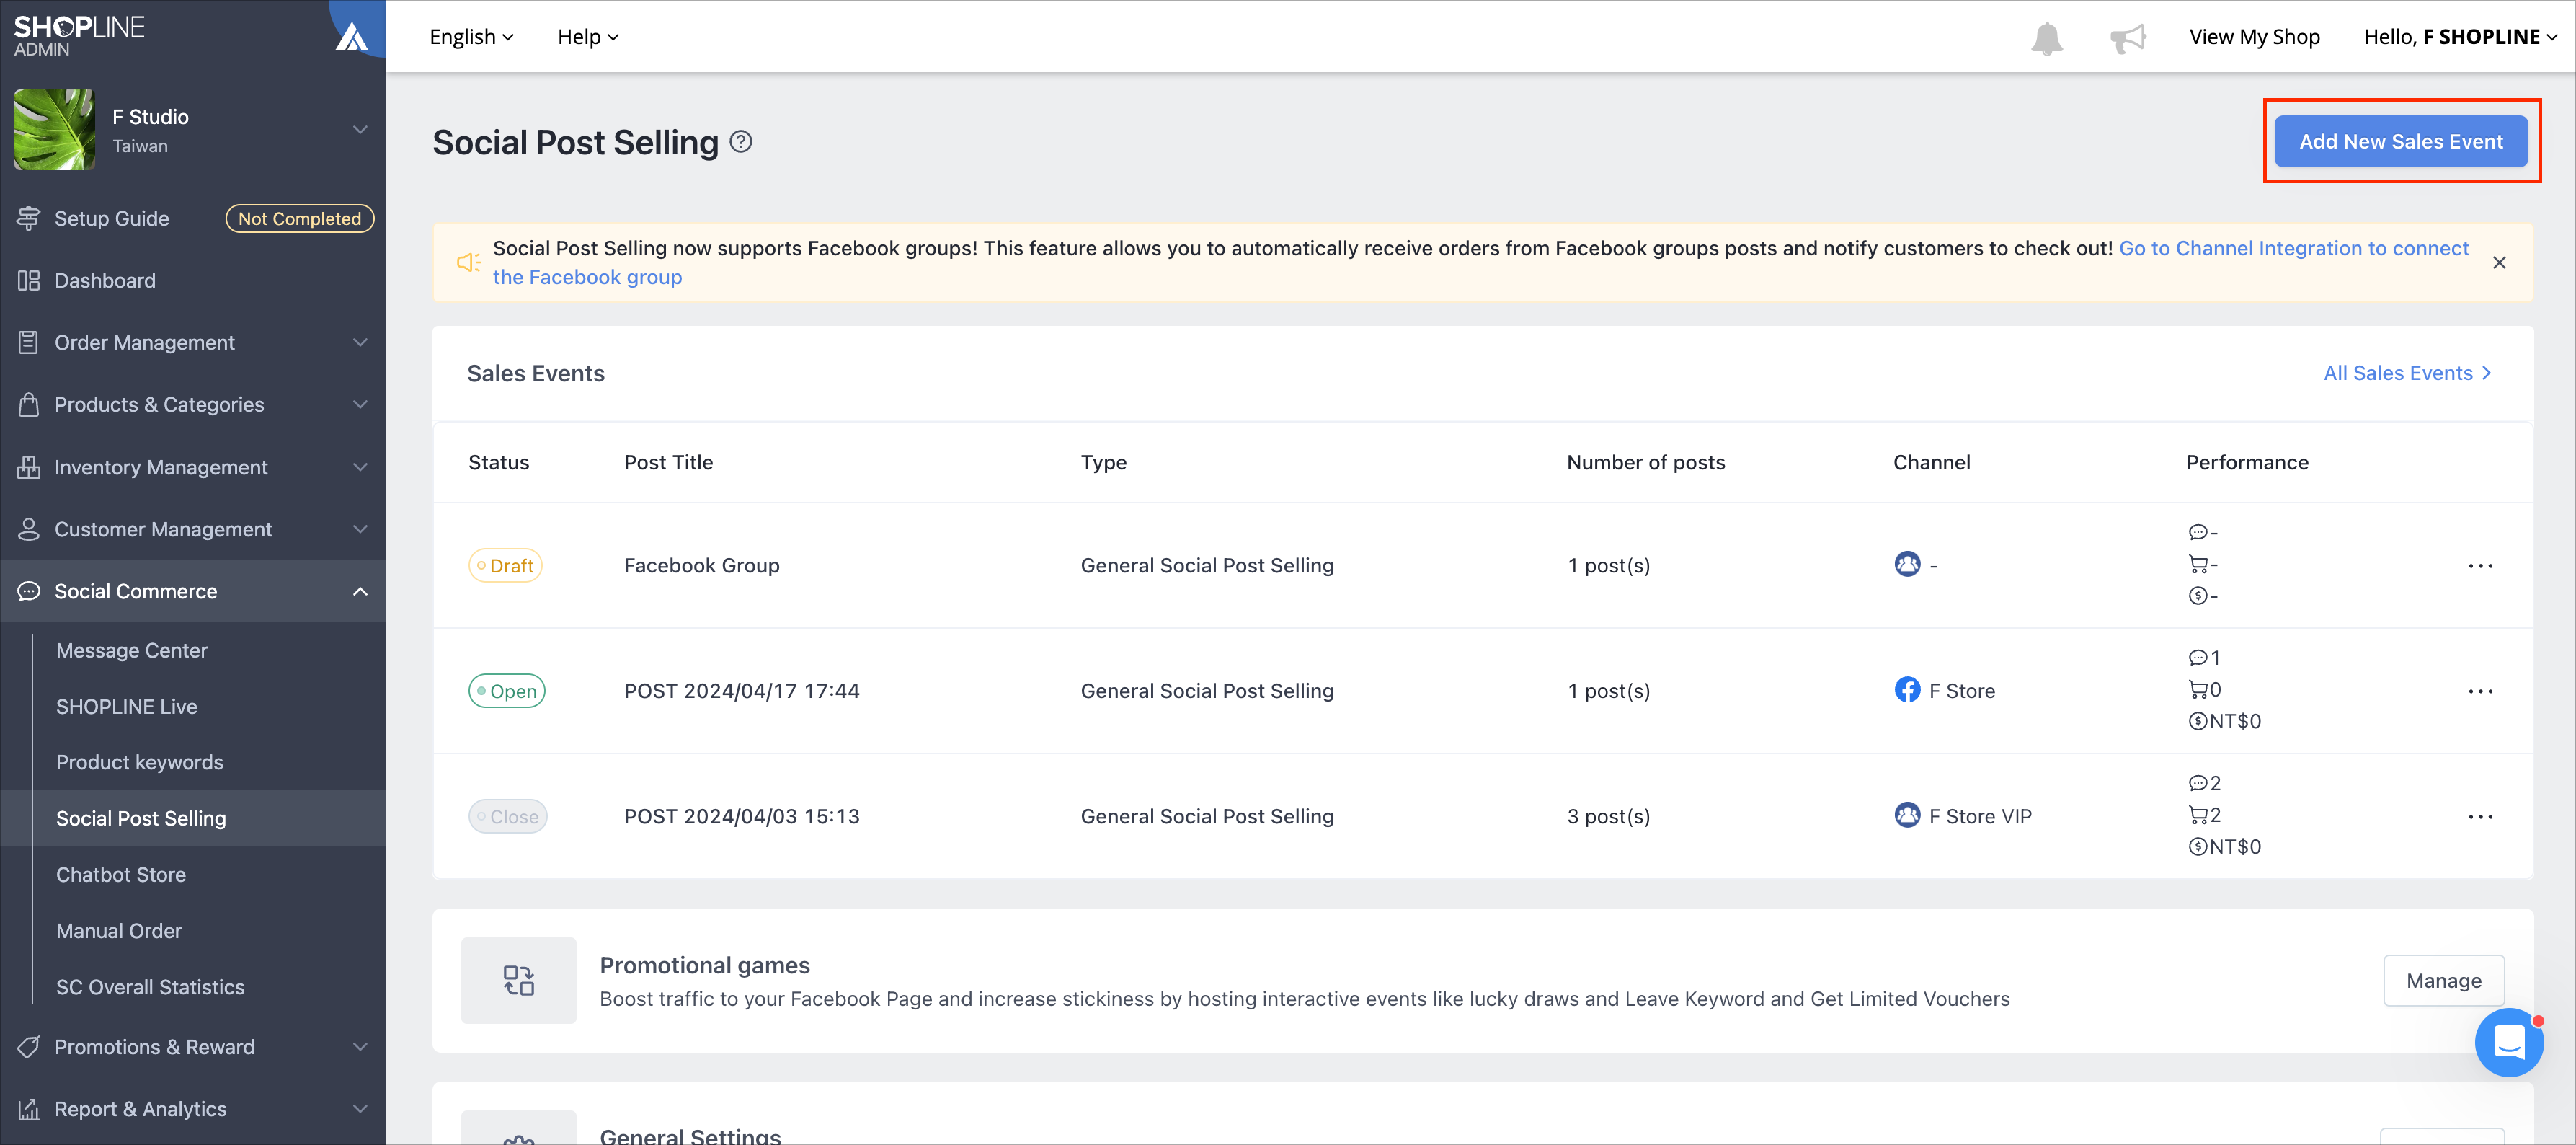
Task: Click the Customer Management person icon
Action: [x=28, y=529]
